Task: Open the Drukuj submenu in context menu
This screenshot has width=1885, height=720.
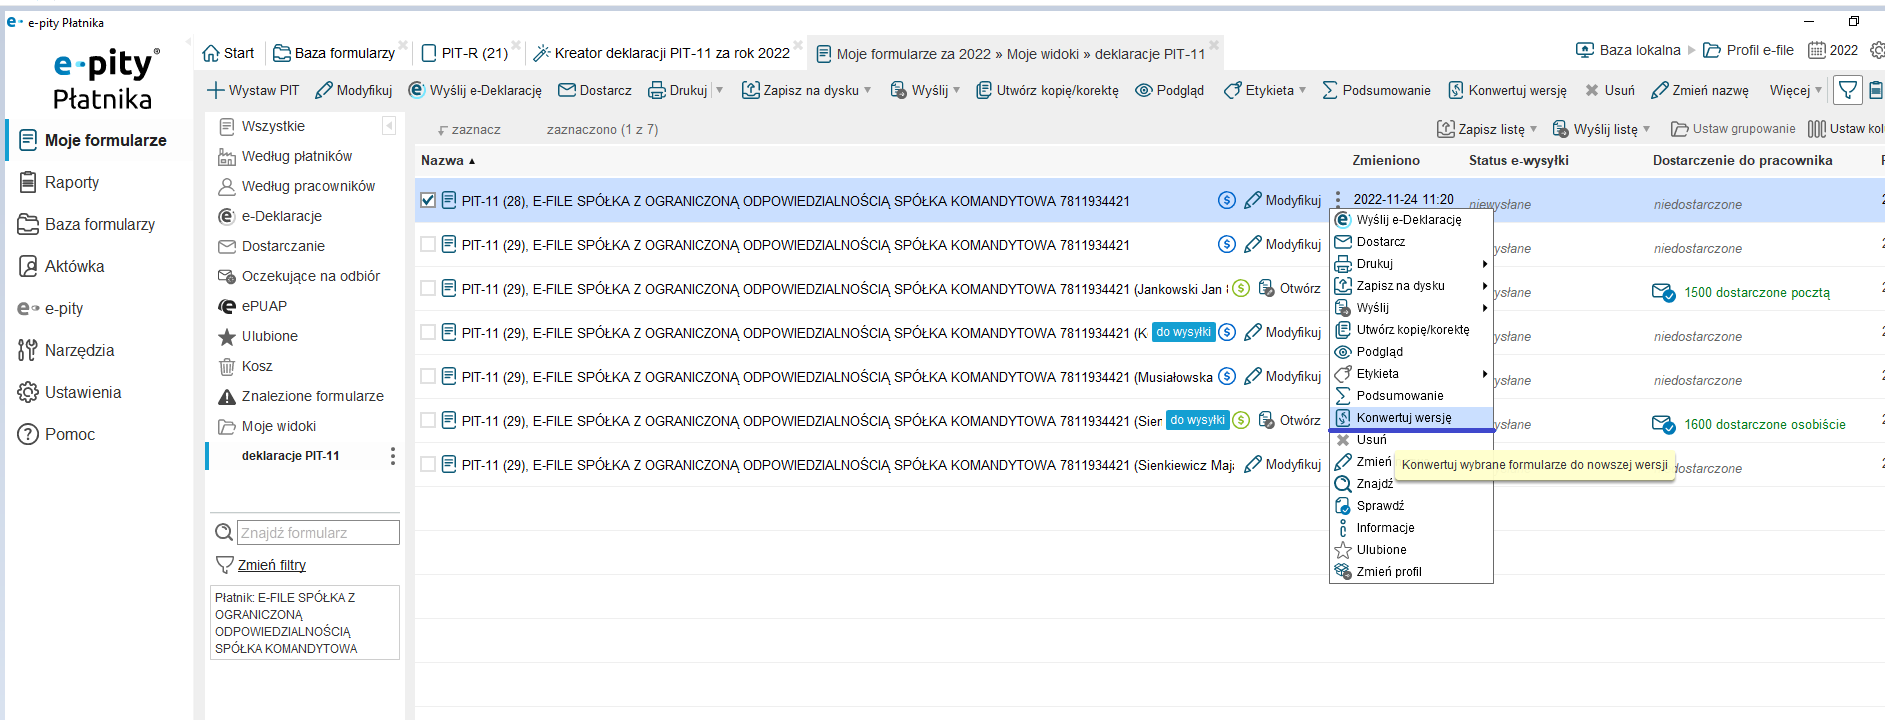Action: 1411,264
